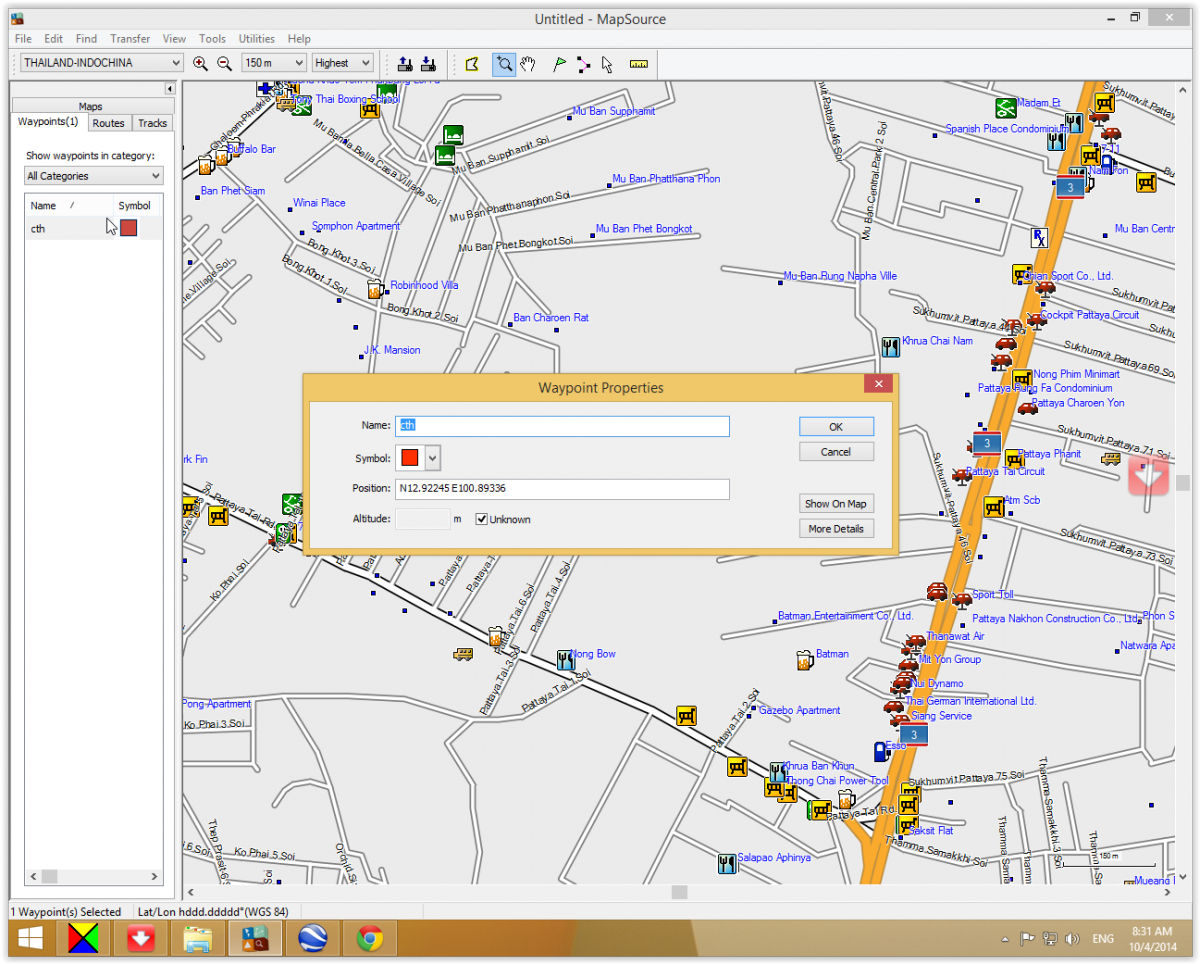
Task: Select the Waypoints(1) tab
Action: point(48,122)
